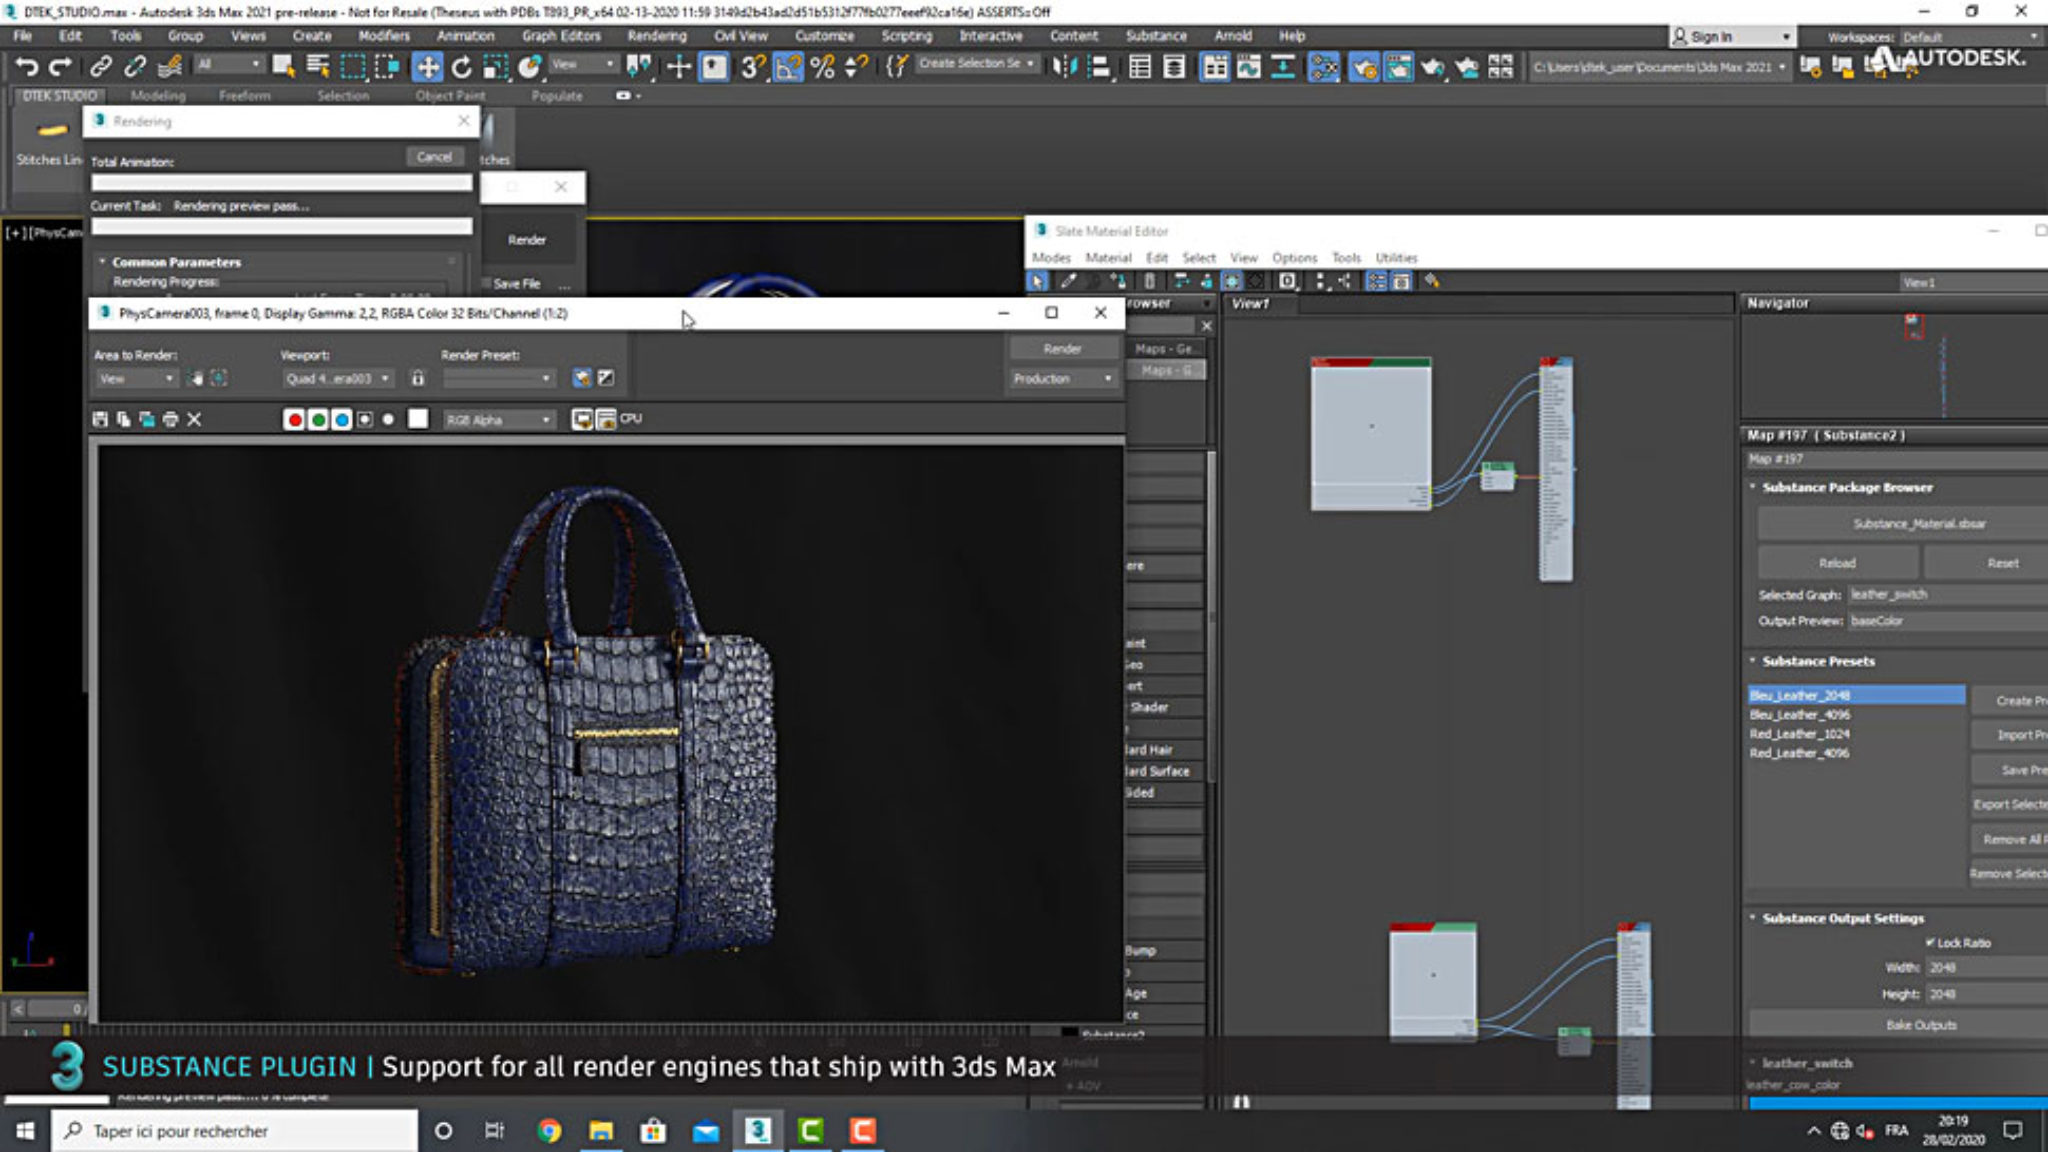
Task: Open the Render Preset dropdown
Action: pyautogui.click(x=498, y=378)
